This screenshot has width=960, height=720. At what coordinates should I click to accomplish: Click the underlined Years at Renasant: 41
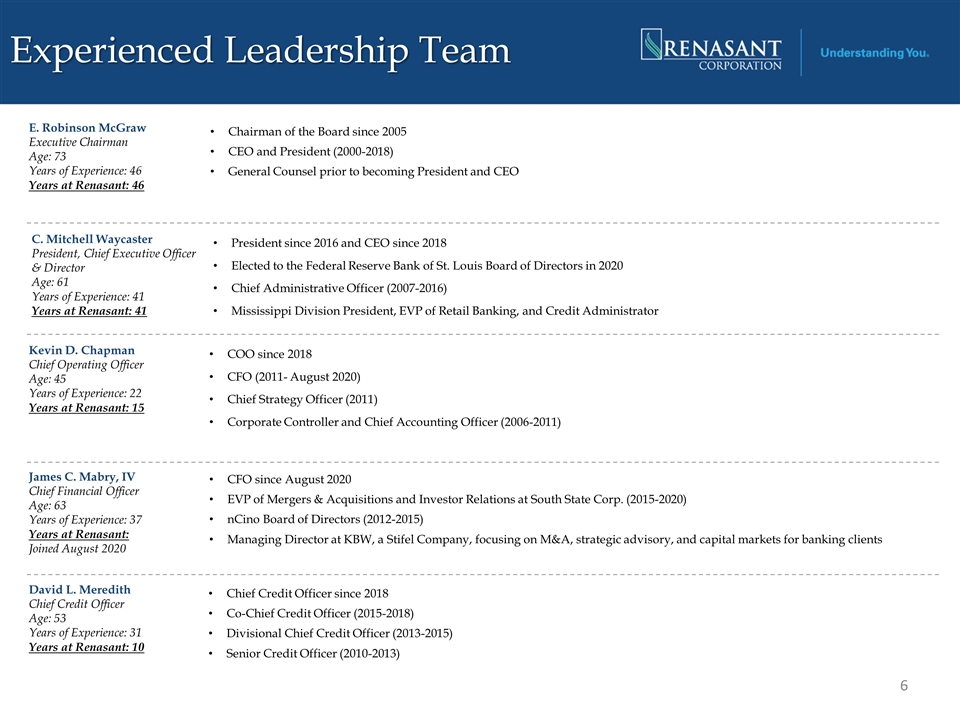[89, 310]
